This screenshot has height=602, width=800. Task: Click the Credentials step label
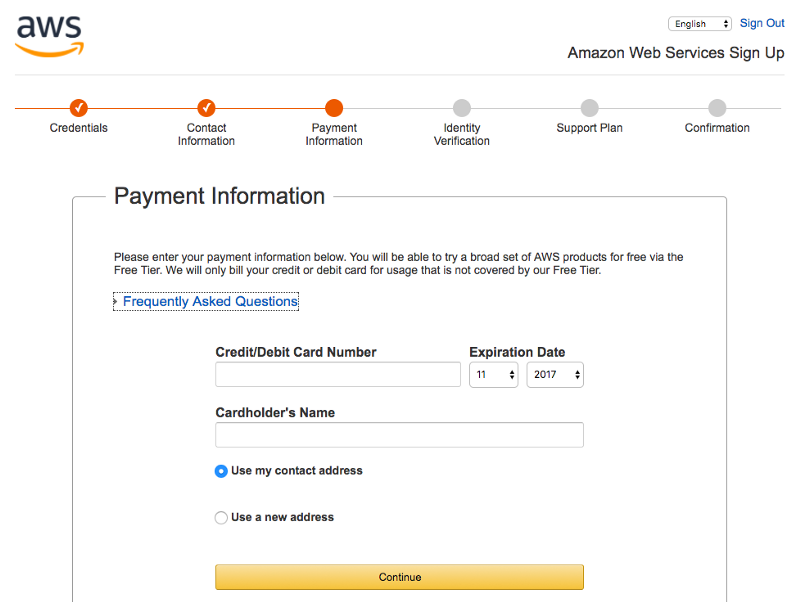click(79, 128)
